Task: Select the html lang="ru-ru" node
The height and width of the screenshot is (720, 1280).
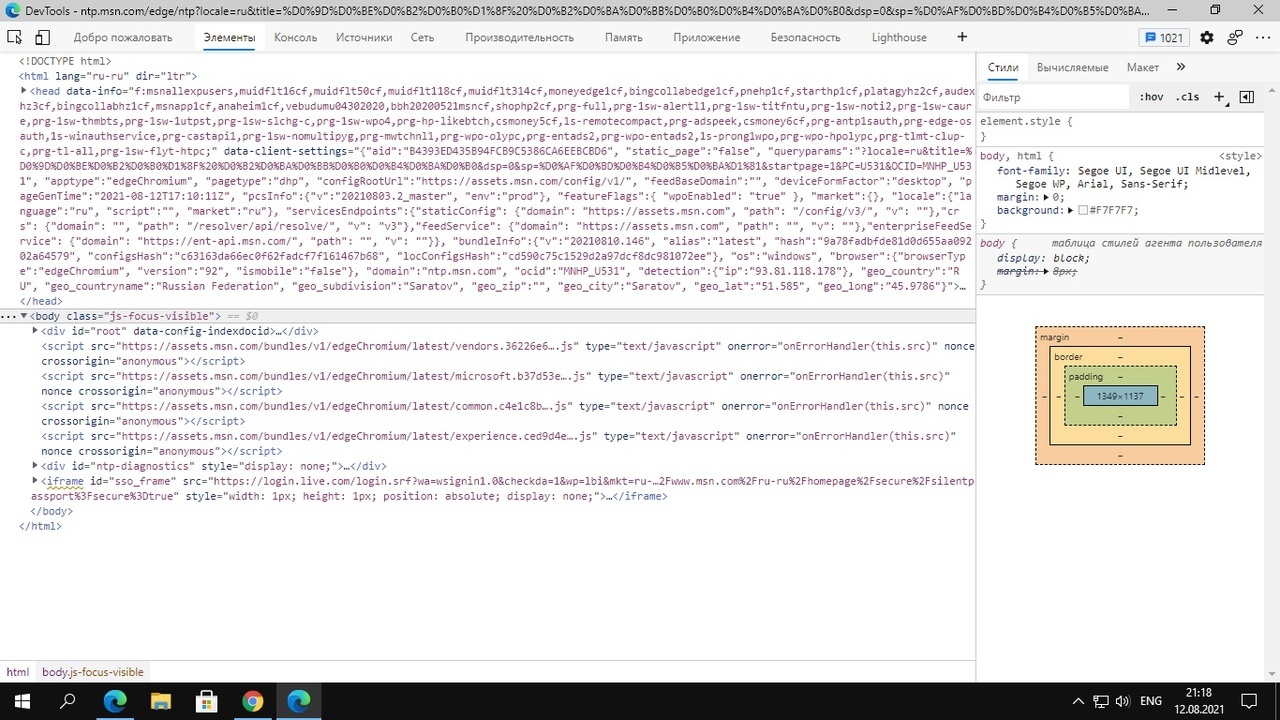Action: tap(108, 76)
